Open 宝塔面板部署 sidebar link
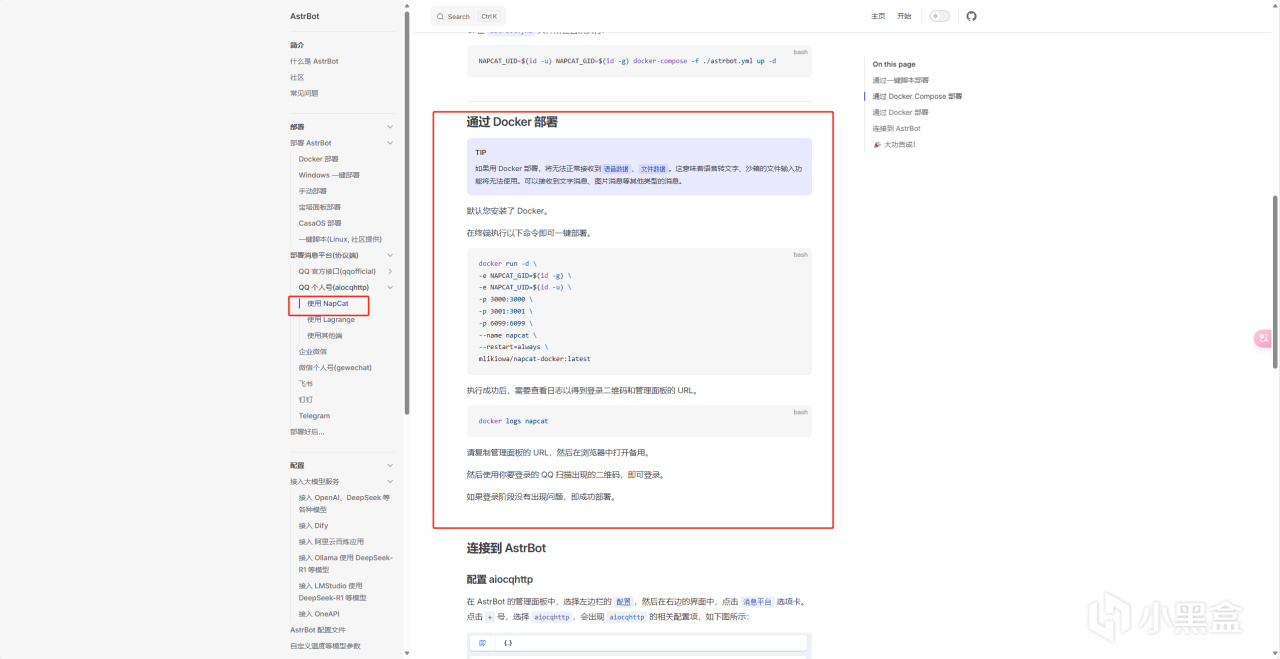The image size is (1280, 659). [319, 207]
